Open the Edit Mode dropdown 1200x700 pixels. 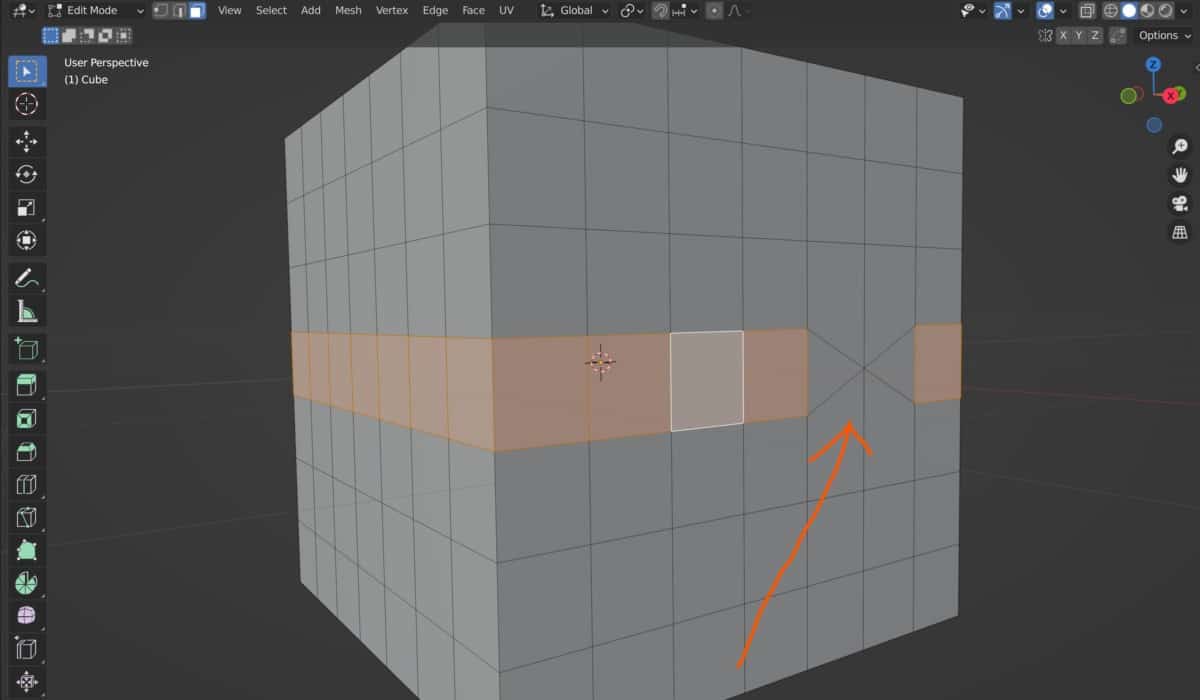point(96,11)
